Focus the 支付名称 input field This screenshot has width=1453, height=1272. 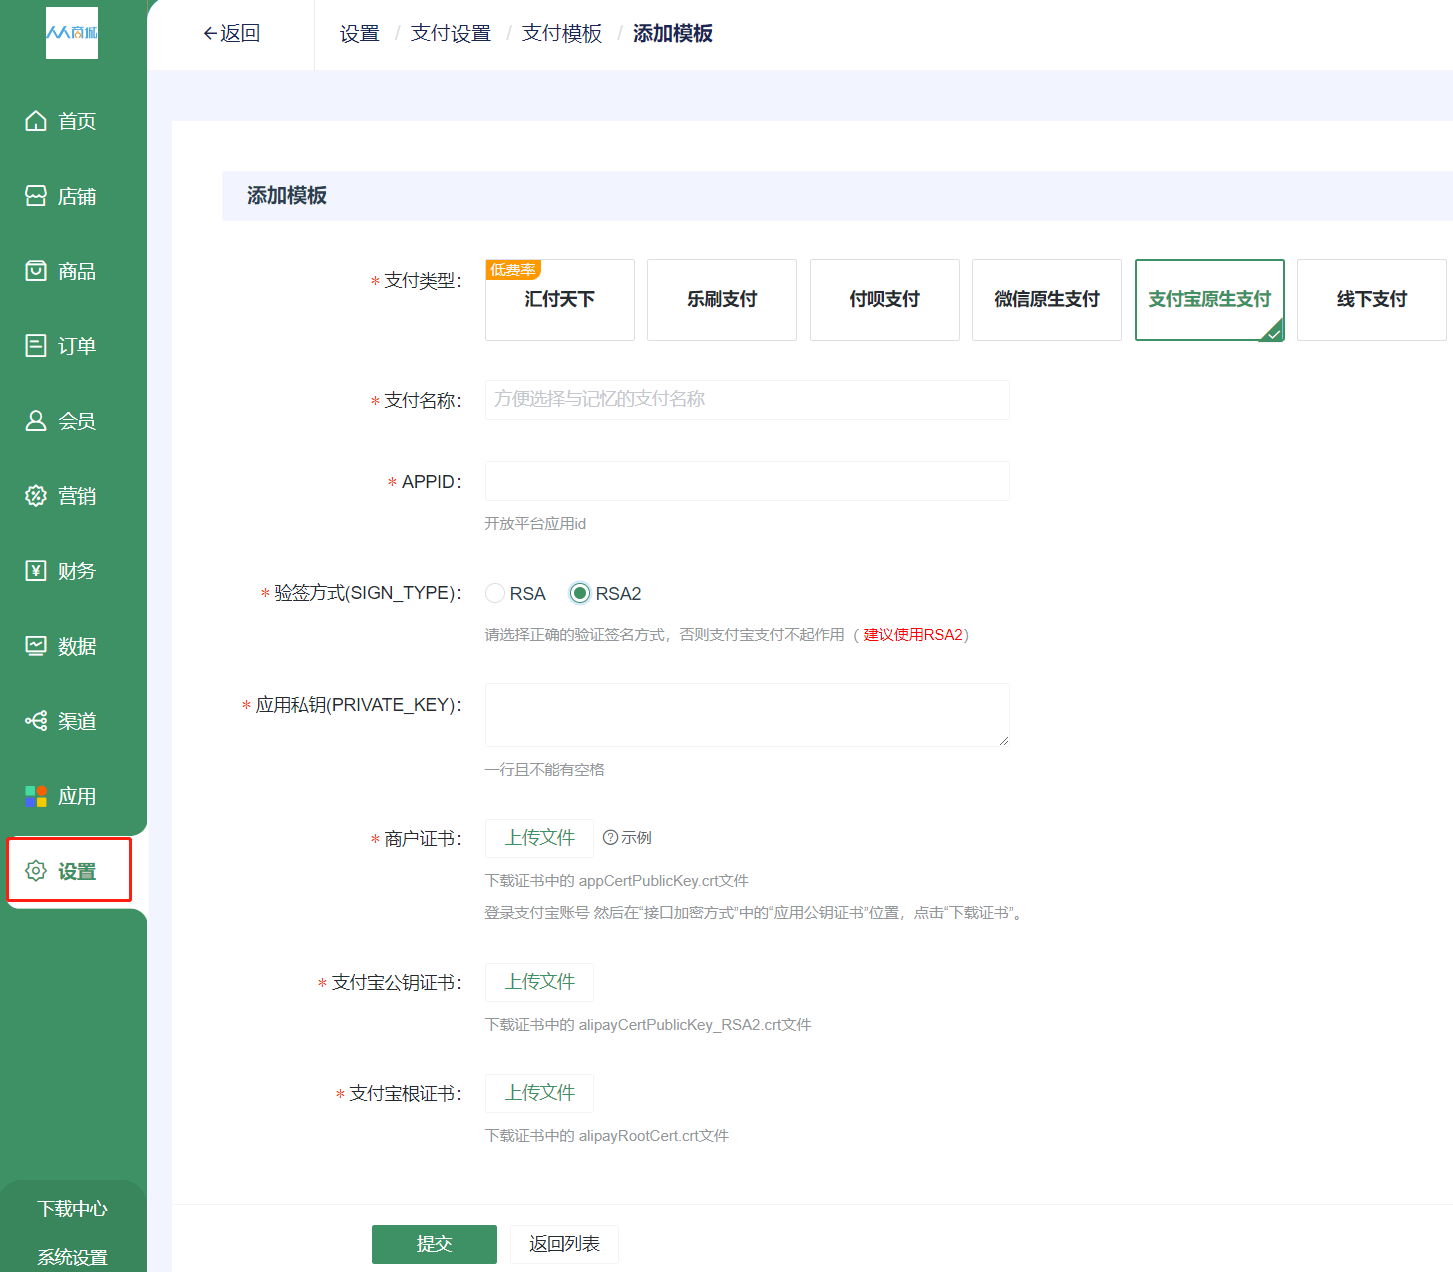pyautogui.click(x=747, y=400)
